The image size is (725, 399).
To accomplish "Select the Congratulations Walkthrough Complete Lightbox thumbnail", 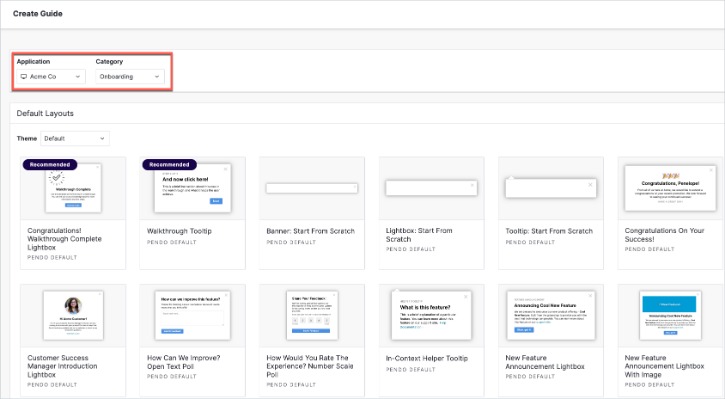I will tap(73, 188).
